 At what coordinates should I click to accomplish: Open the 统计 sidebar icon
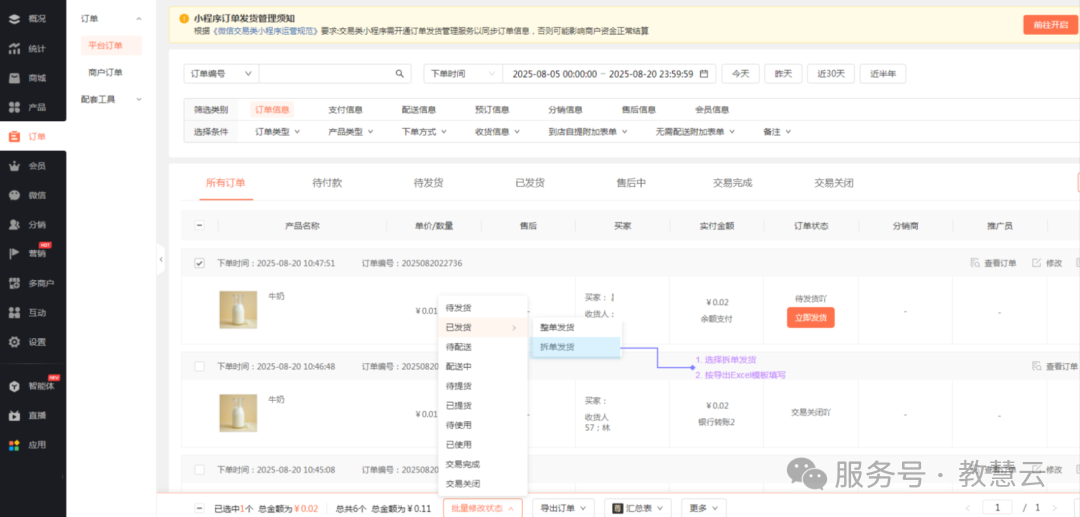point(15,48)
